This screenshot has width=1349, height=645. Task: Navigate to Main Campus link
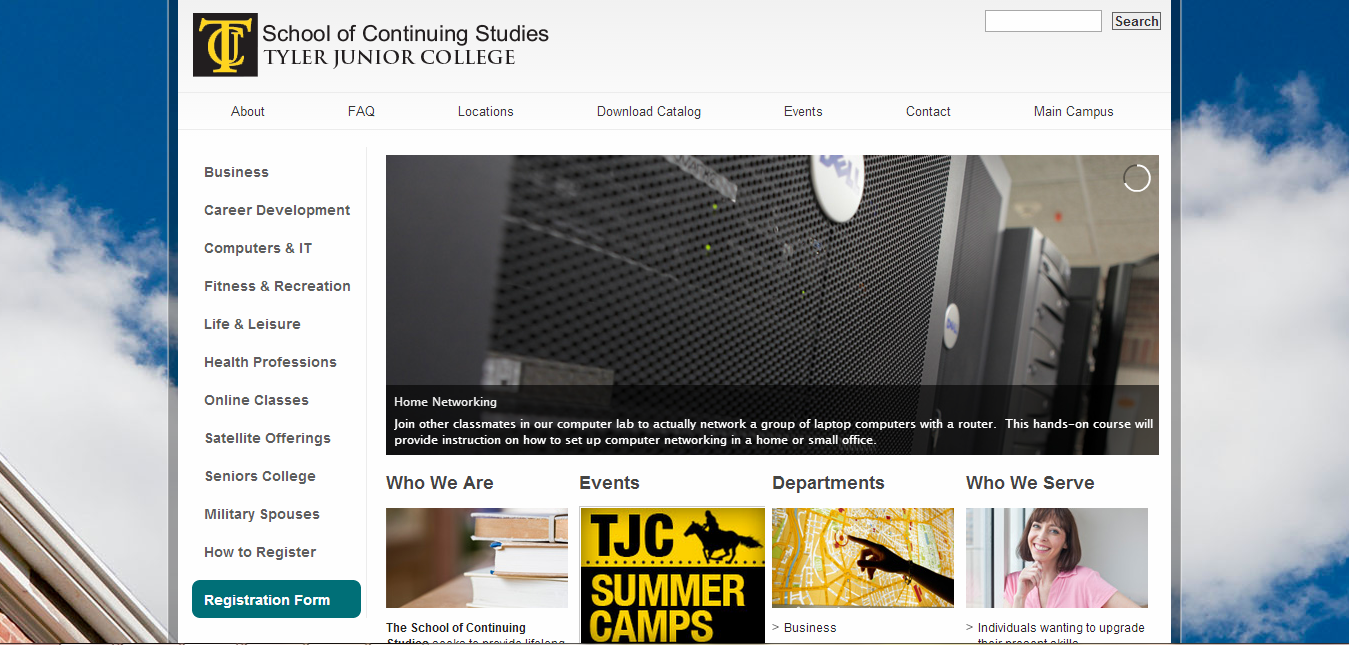(x=1073, y=111)
